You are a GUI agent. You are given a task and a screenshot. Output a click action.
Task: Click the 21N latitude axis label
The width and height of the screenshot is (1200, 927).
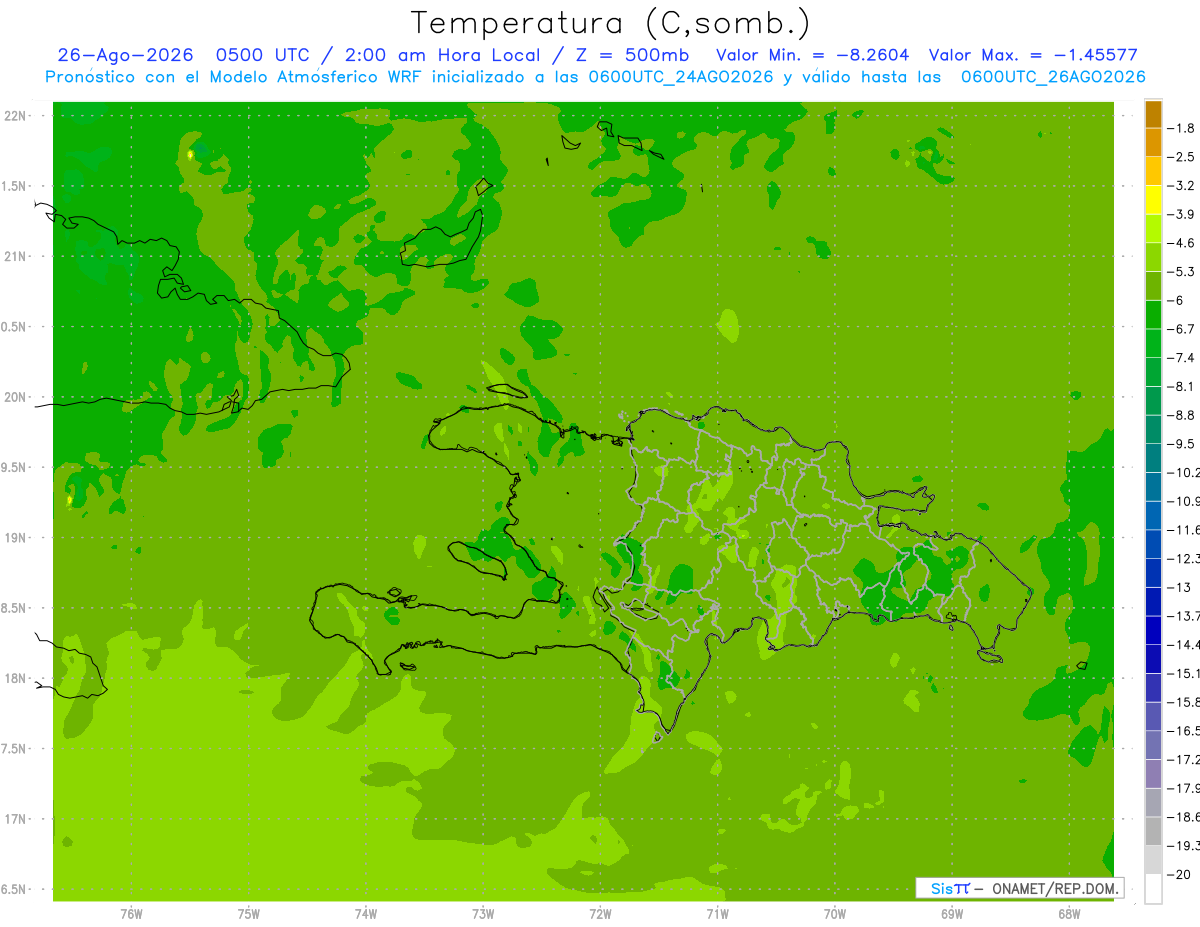(15, 257)
